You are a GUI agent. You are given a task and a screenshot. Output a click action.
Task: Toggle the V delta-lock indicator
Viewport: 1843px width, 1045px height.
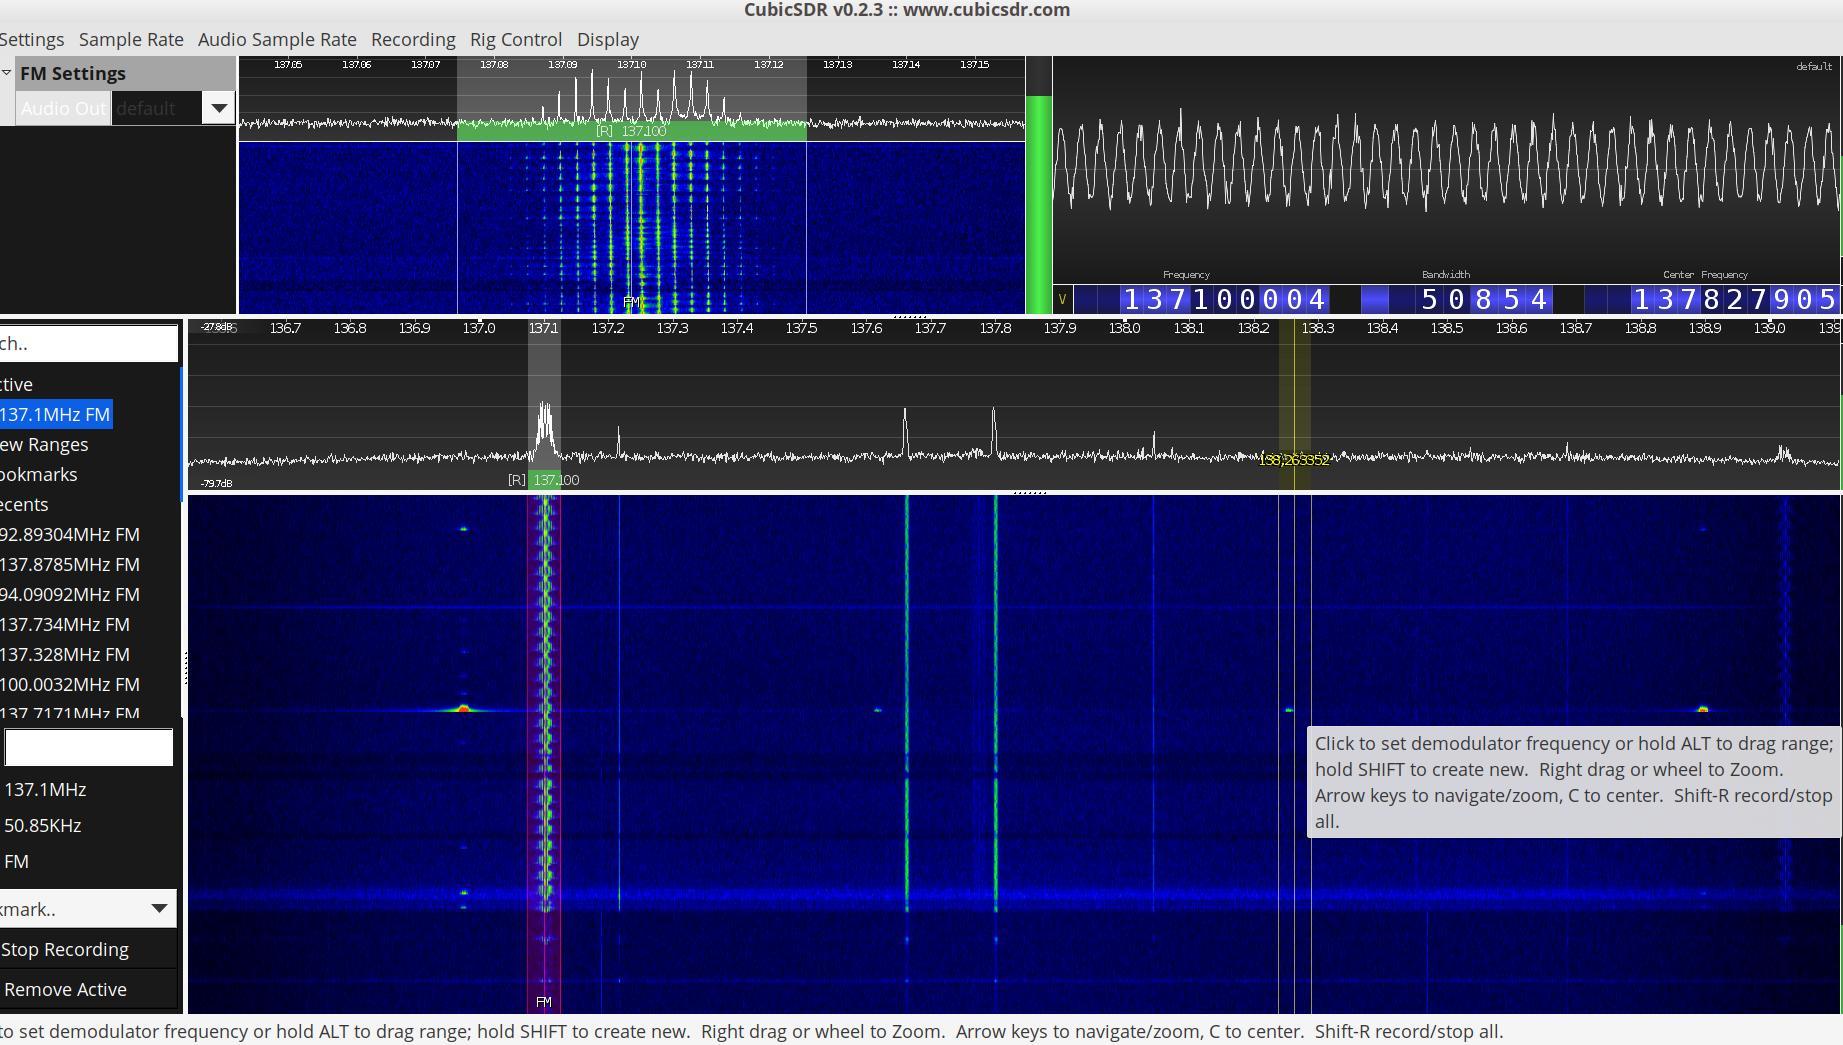(1062, 299)
